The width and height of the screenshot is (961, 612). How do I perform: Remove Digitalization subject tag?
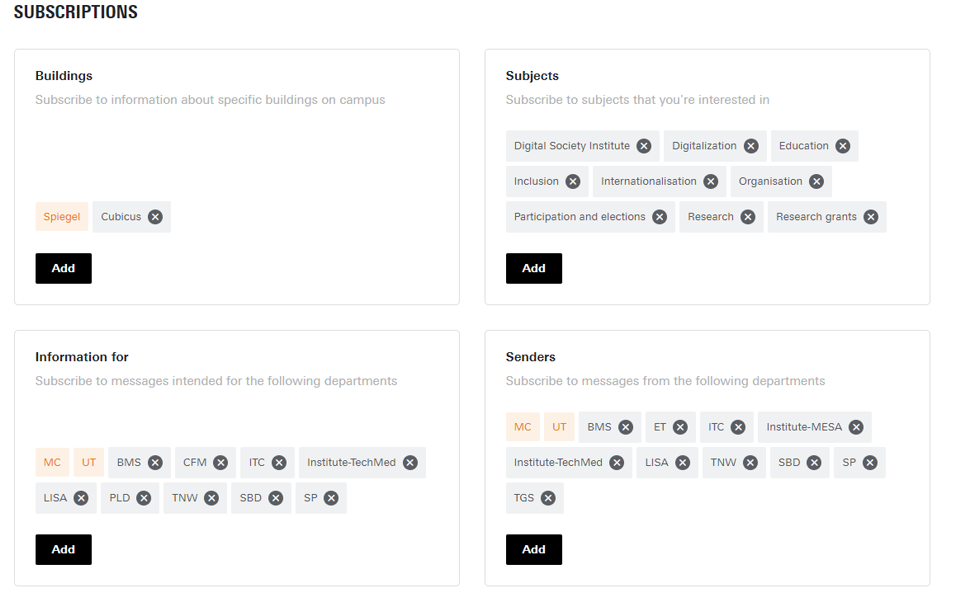(x=751, y=146)
